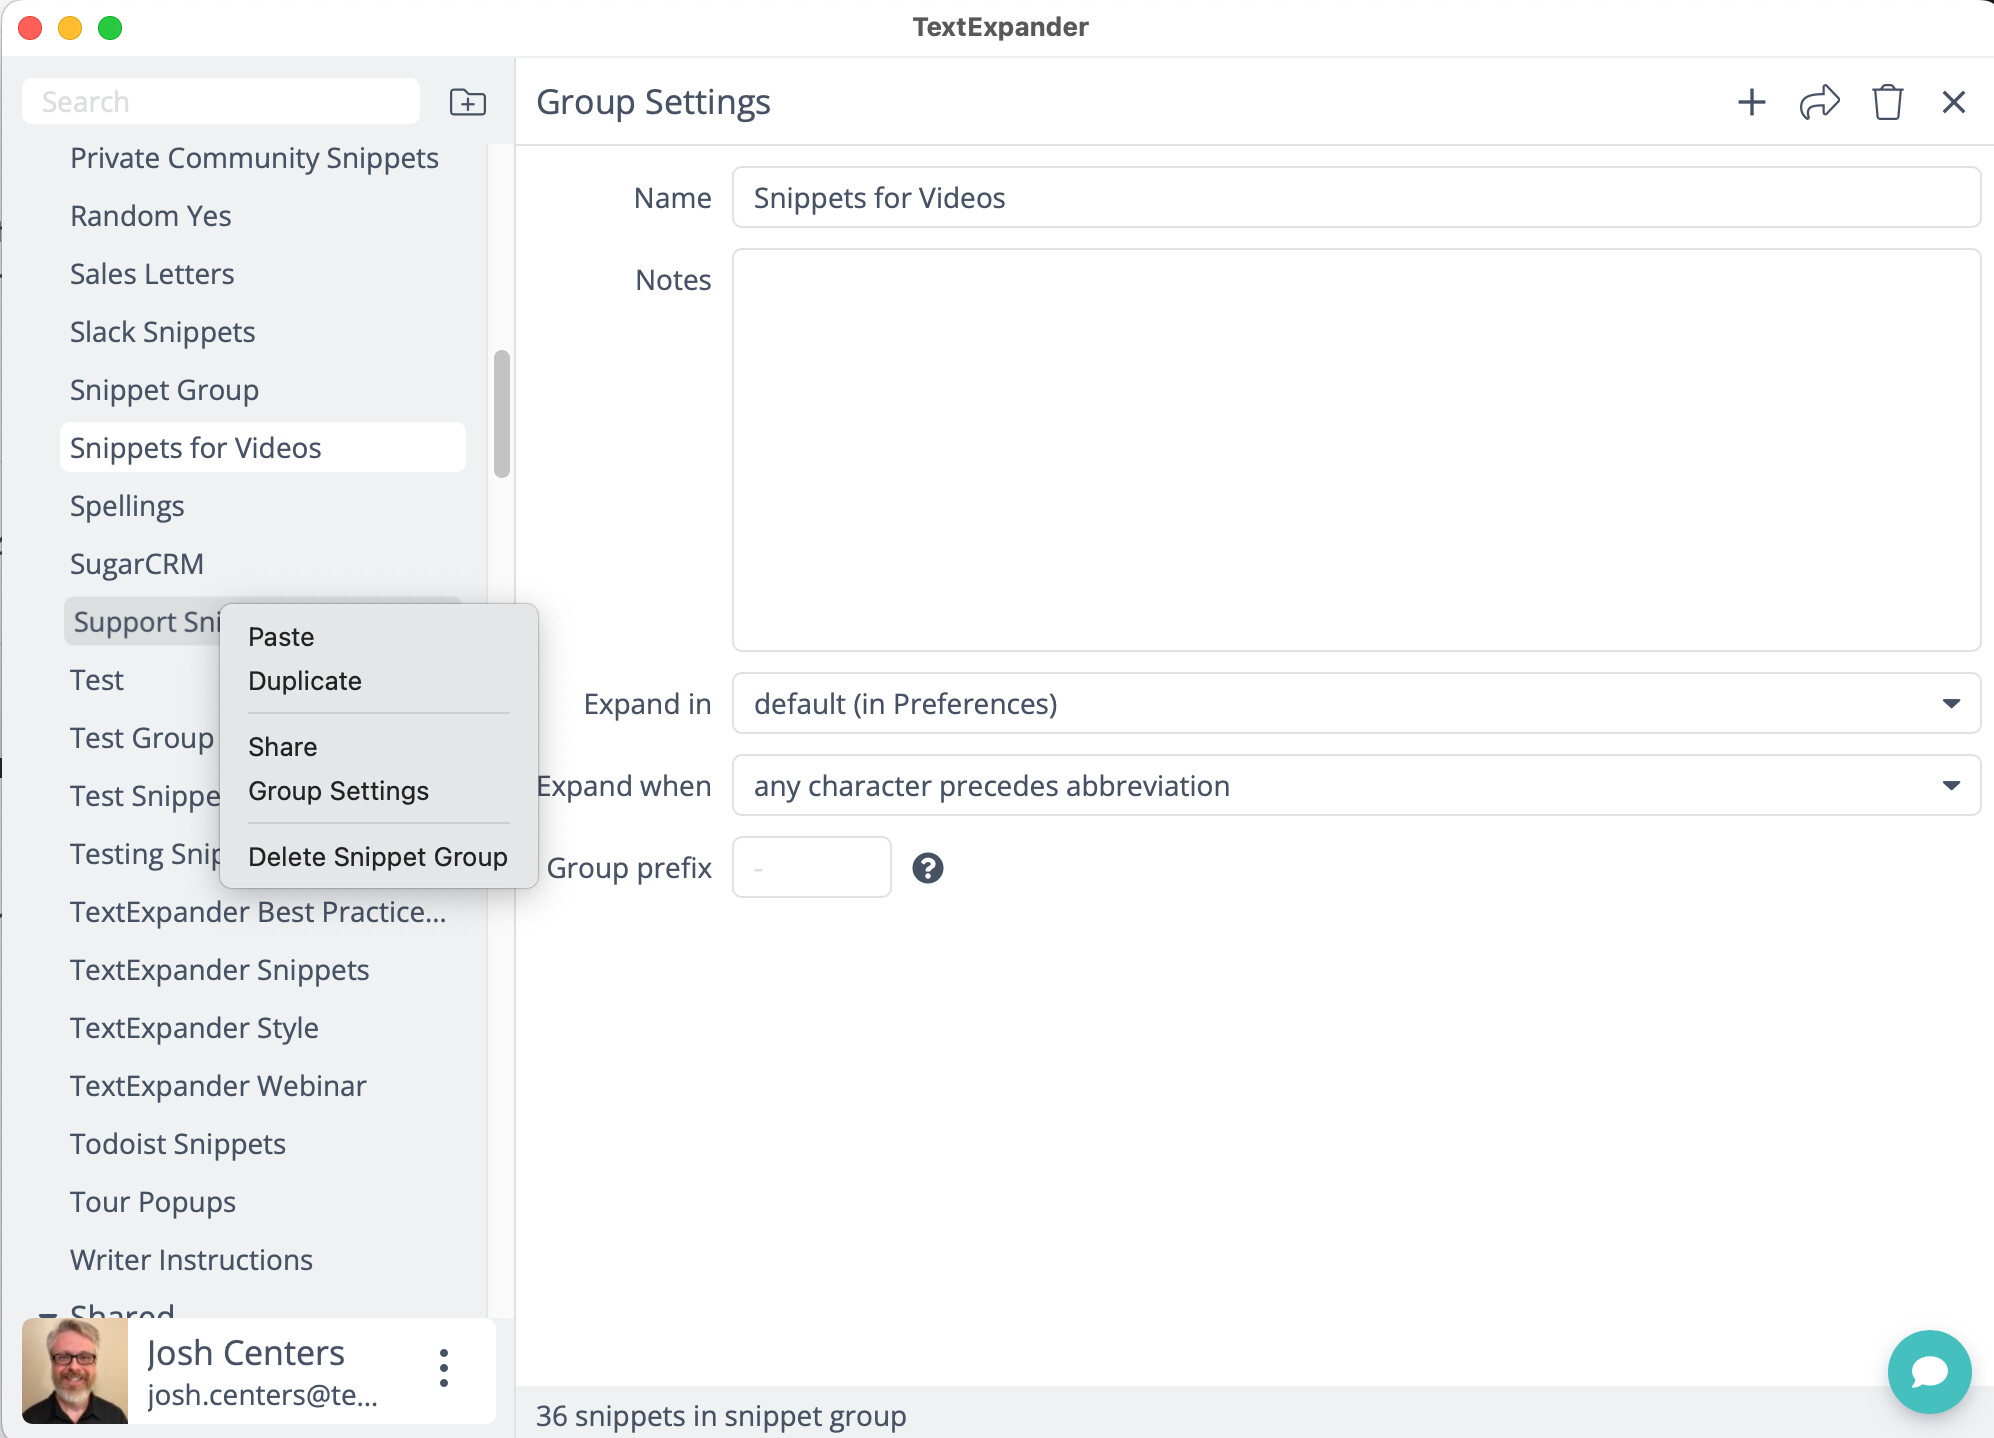Image resolution: width=1994 pixels, height=1438 pixels.
Task: Click the plus icon to add a snippet
Action: pyautogui.click(x=1751, y=102)
